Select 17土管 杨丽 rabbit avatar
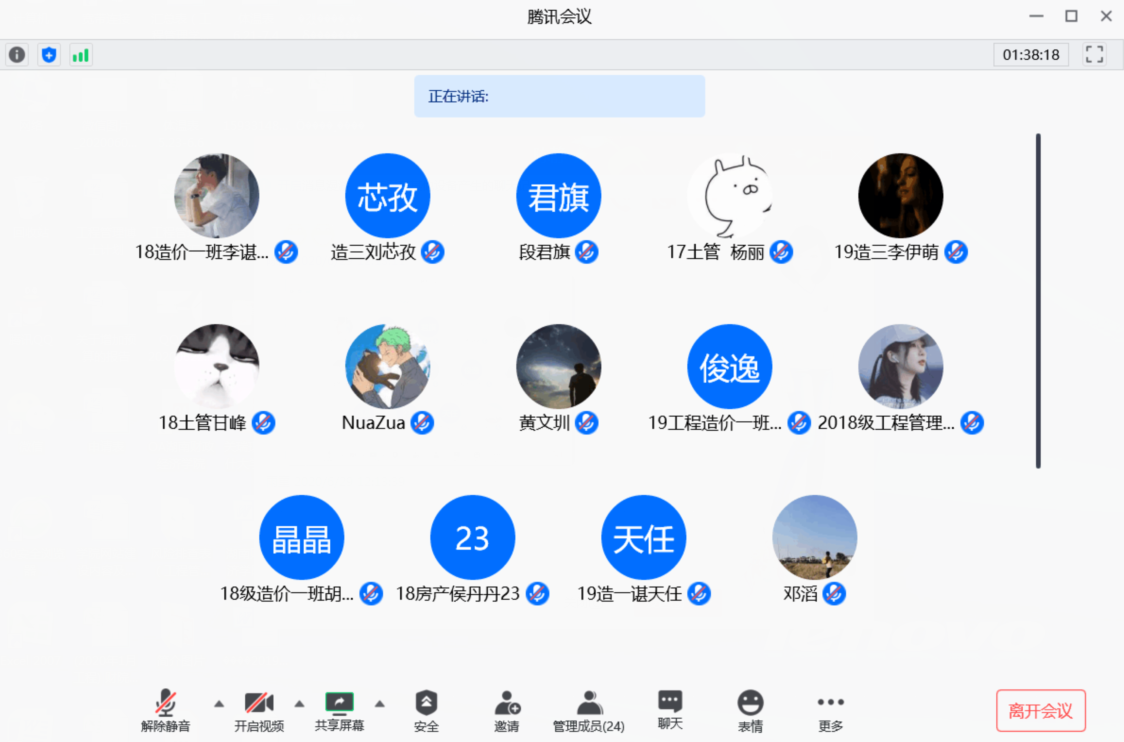Viewport: 1124px width, 742px height. coord(730,196)
